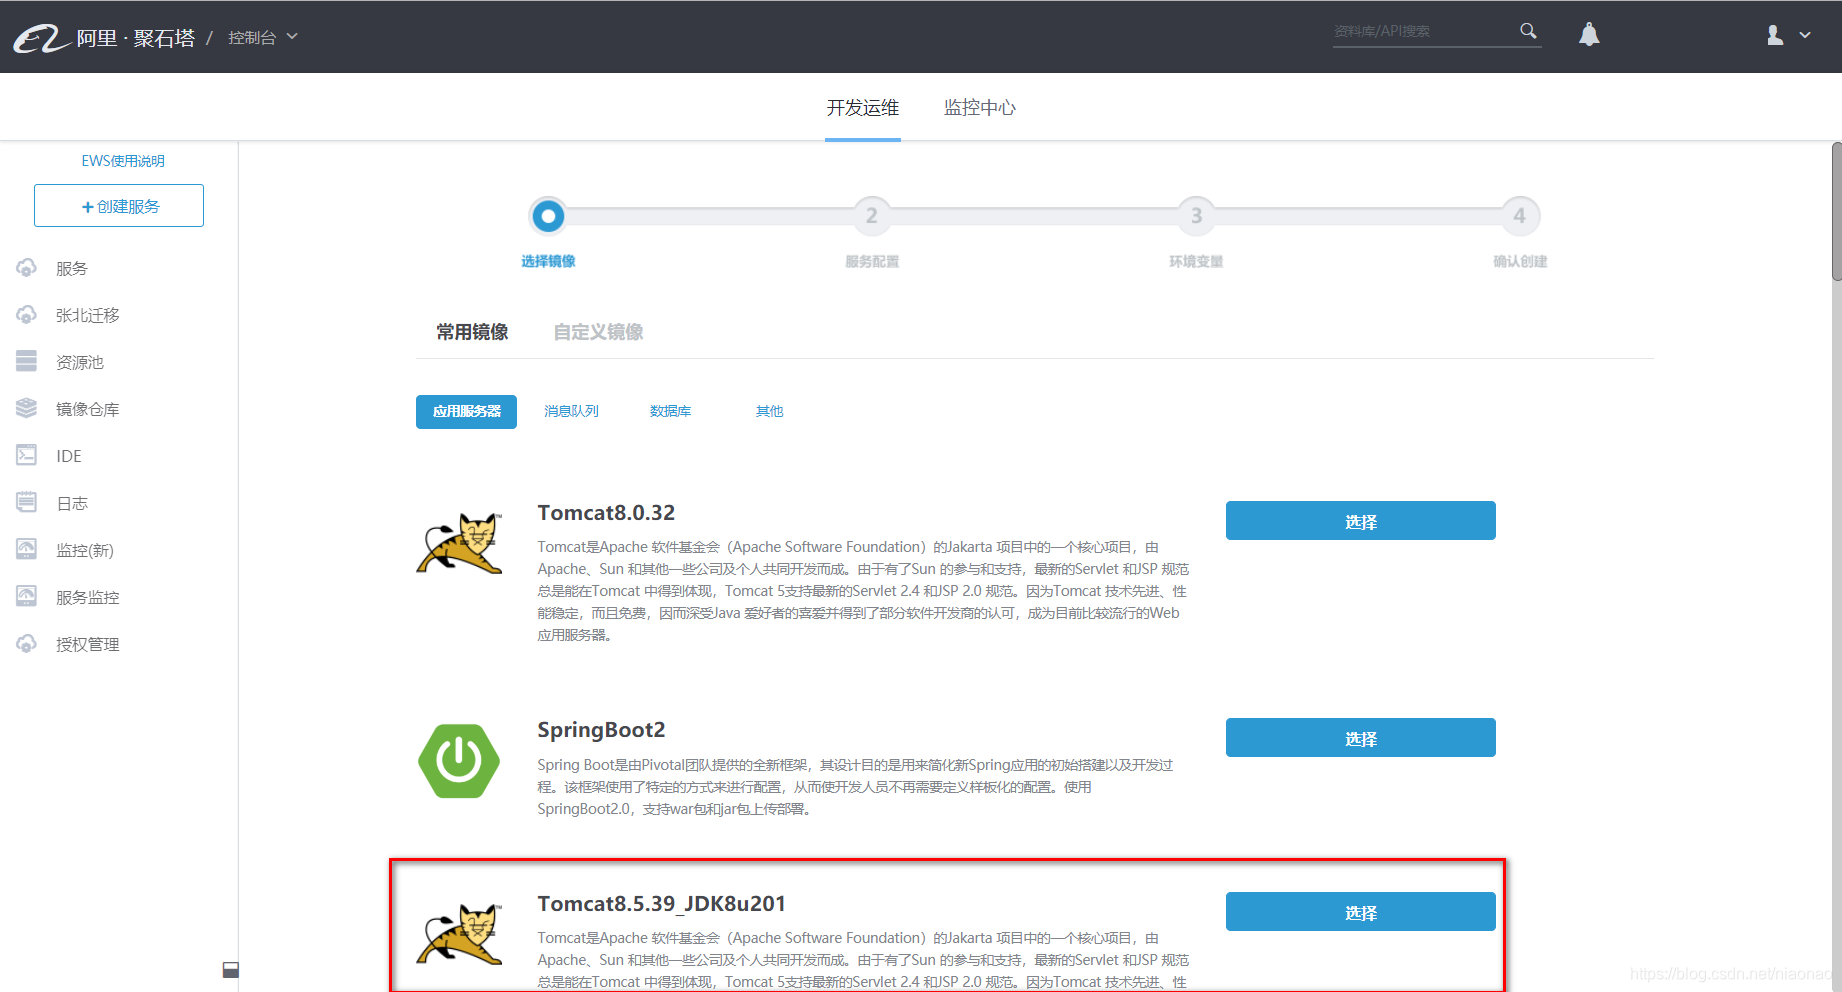The image size is (1842, 992).
Task: Open 镜像仓库 in the sidebar
Action: coord(88,410)
